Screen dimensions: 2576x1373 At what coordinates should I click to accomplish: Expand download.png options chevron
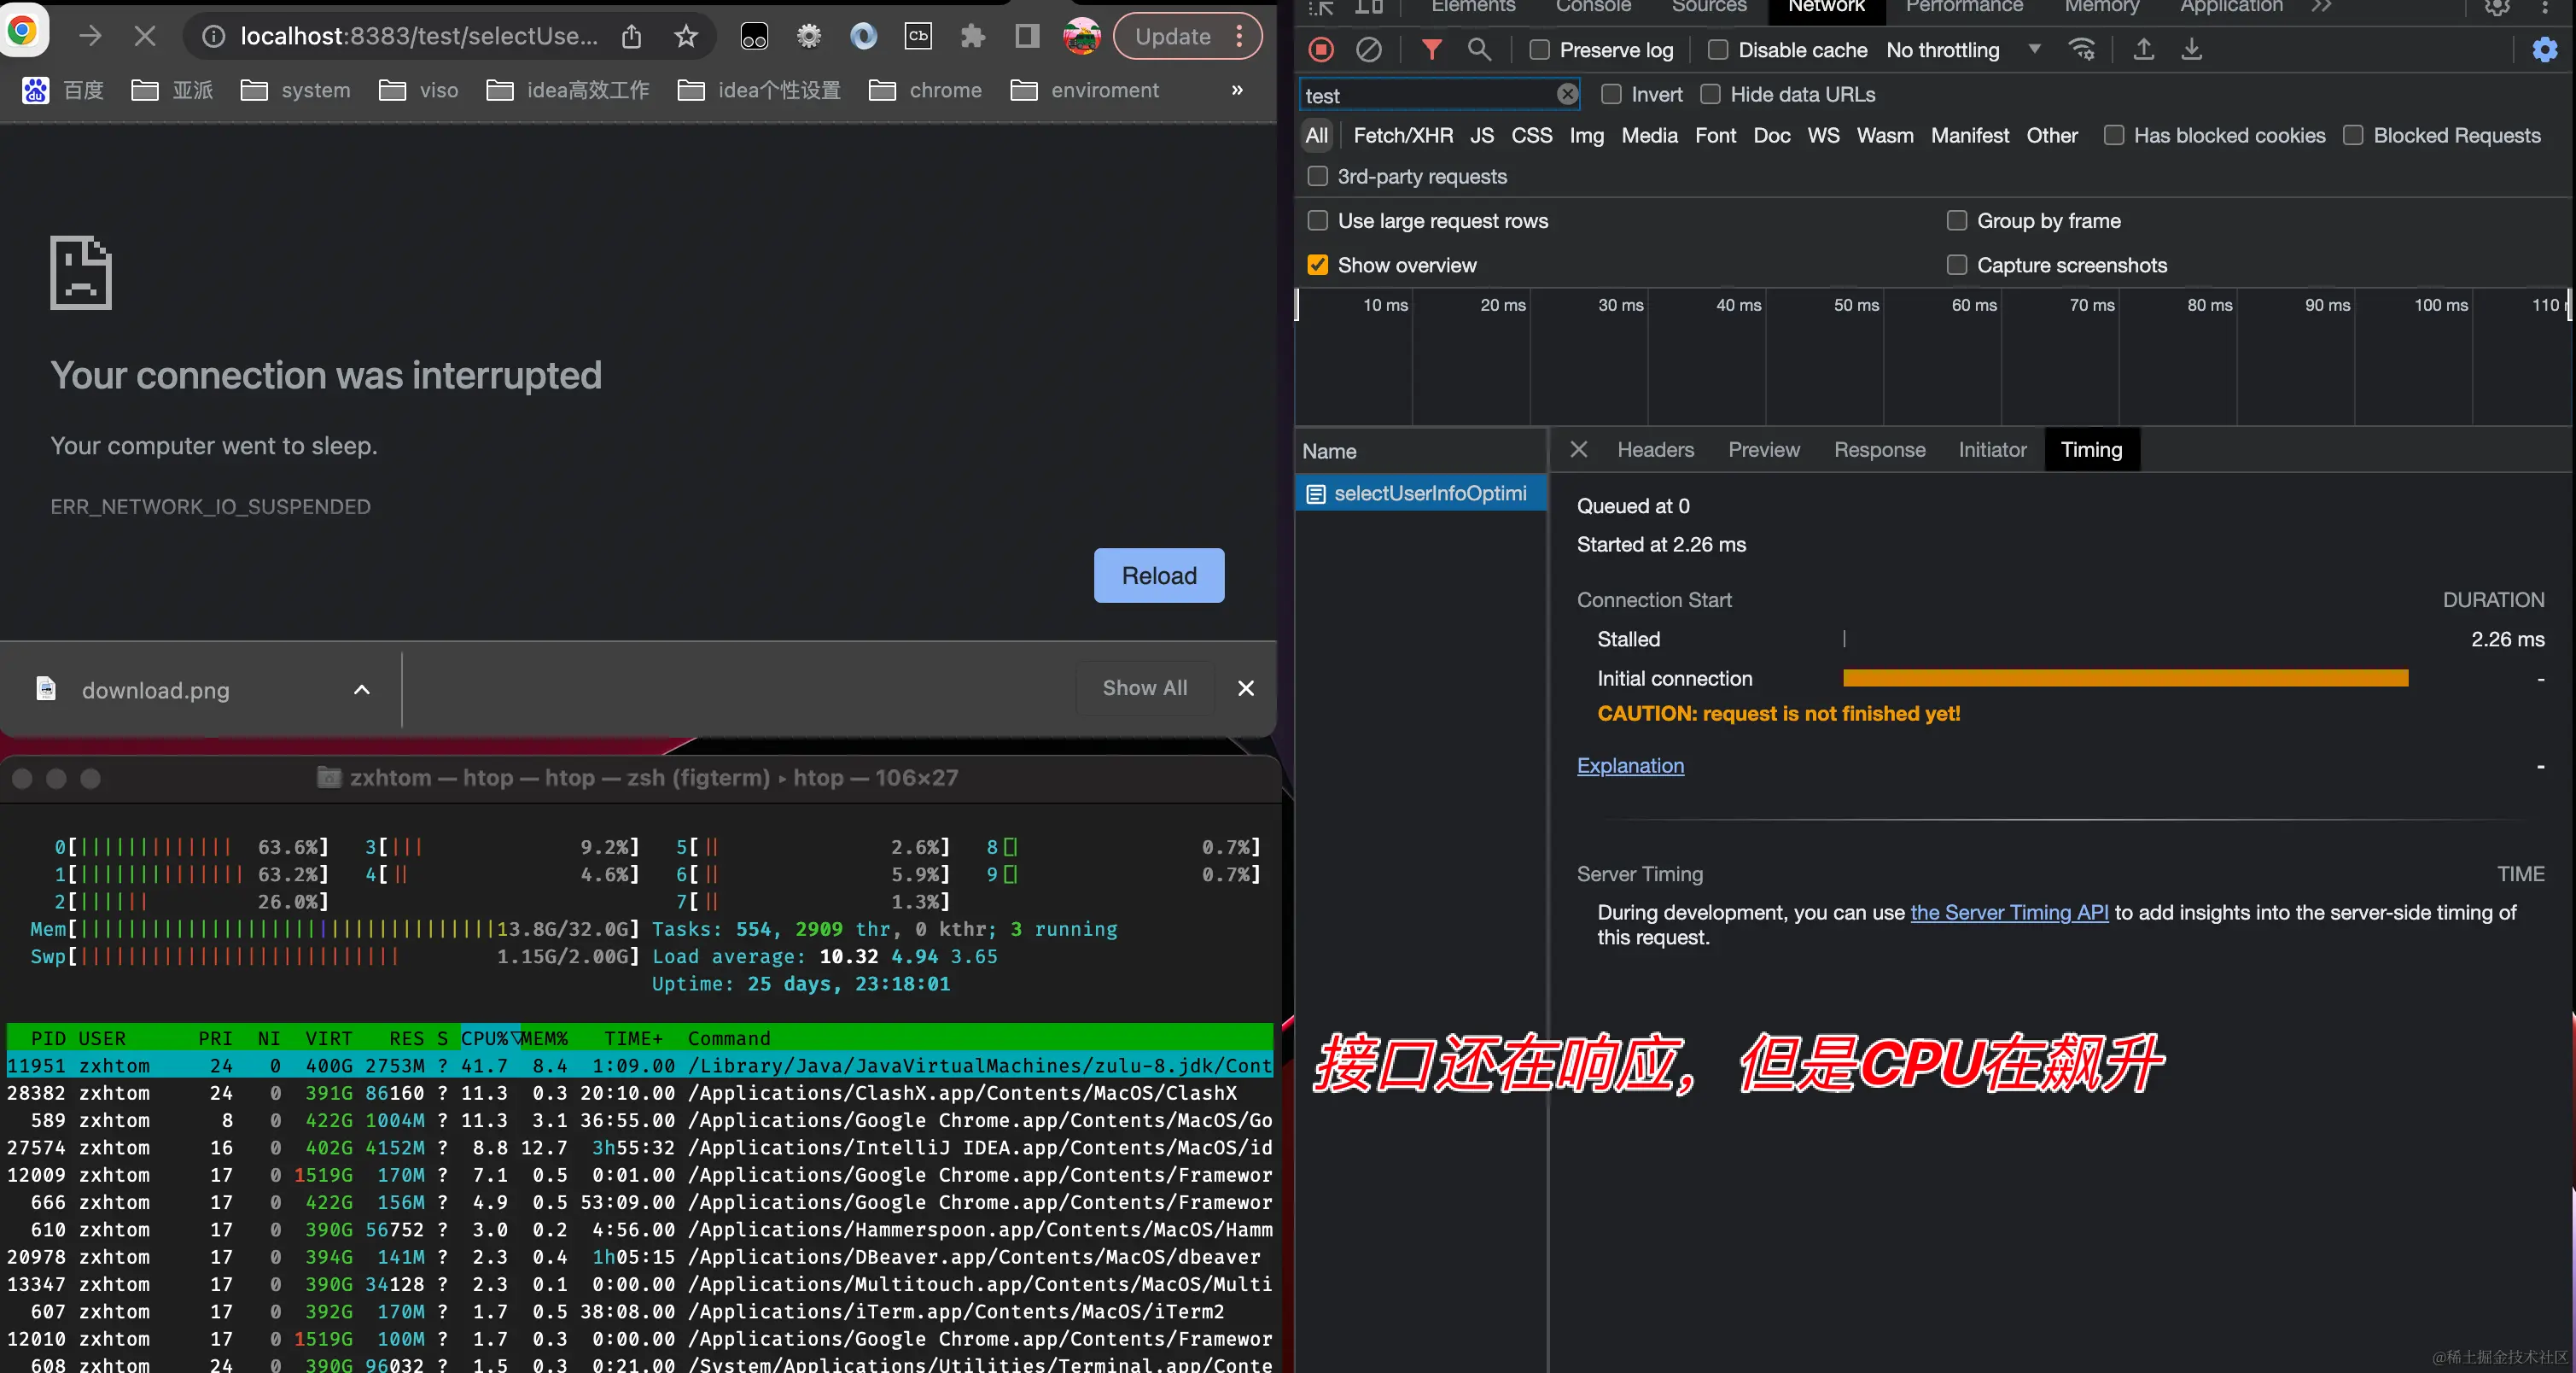pos(362,689)
